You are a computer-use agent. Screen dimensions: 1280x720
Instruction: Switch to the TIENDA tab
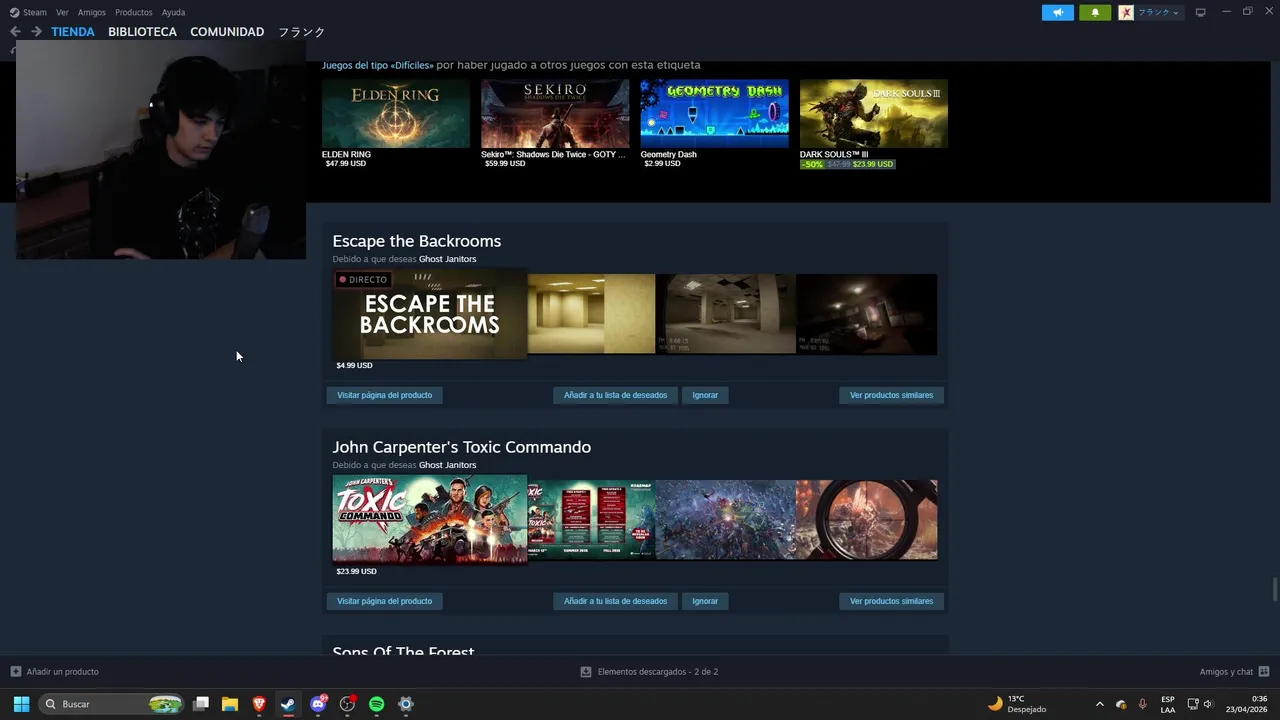(73, 32)
